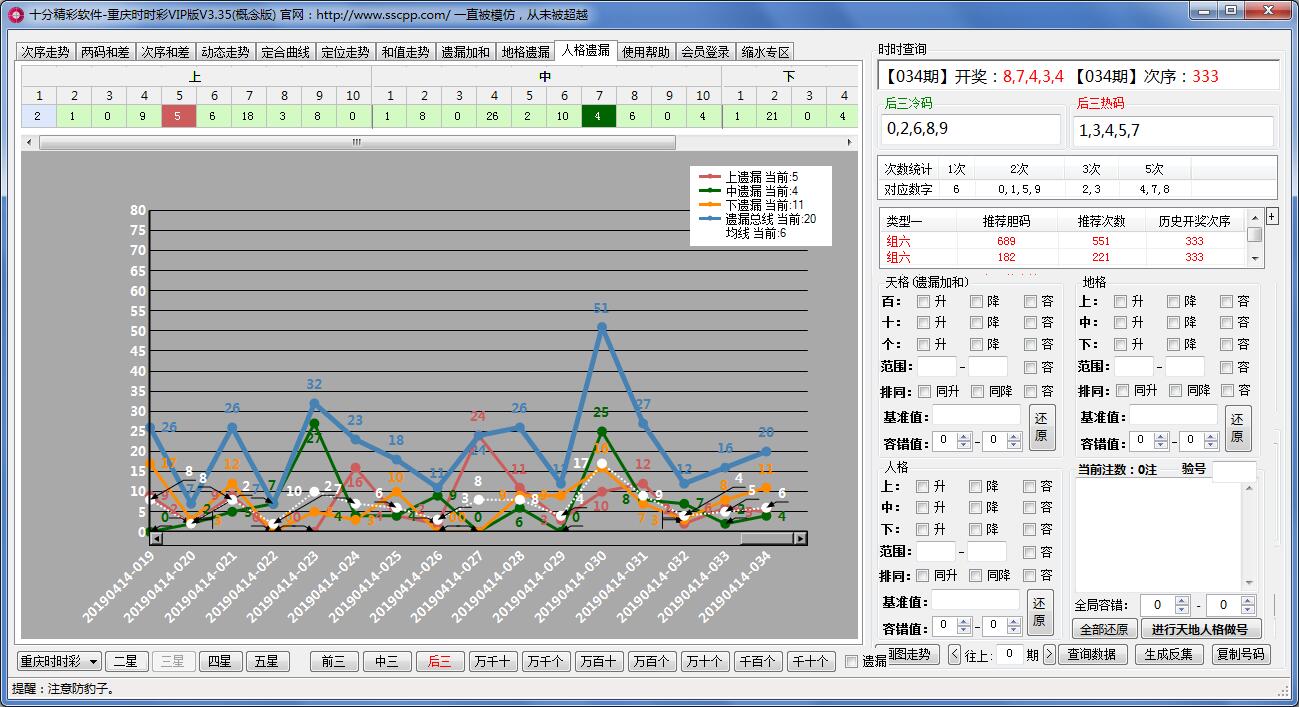Click the plus icon beside recommendation table
Image resolution: width=1299 pixels, height=707 pixels.
[x=1272, y=216]
